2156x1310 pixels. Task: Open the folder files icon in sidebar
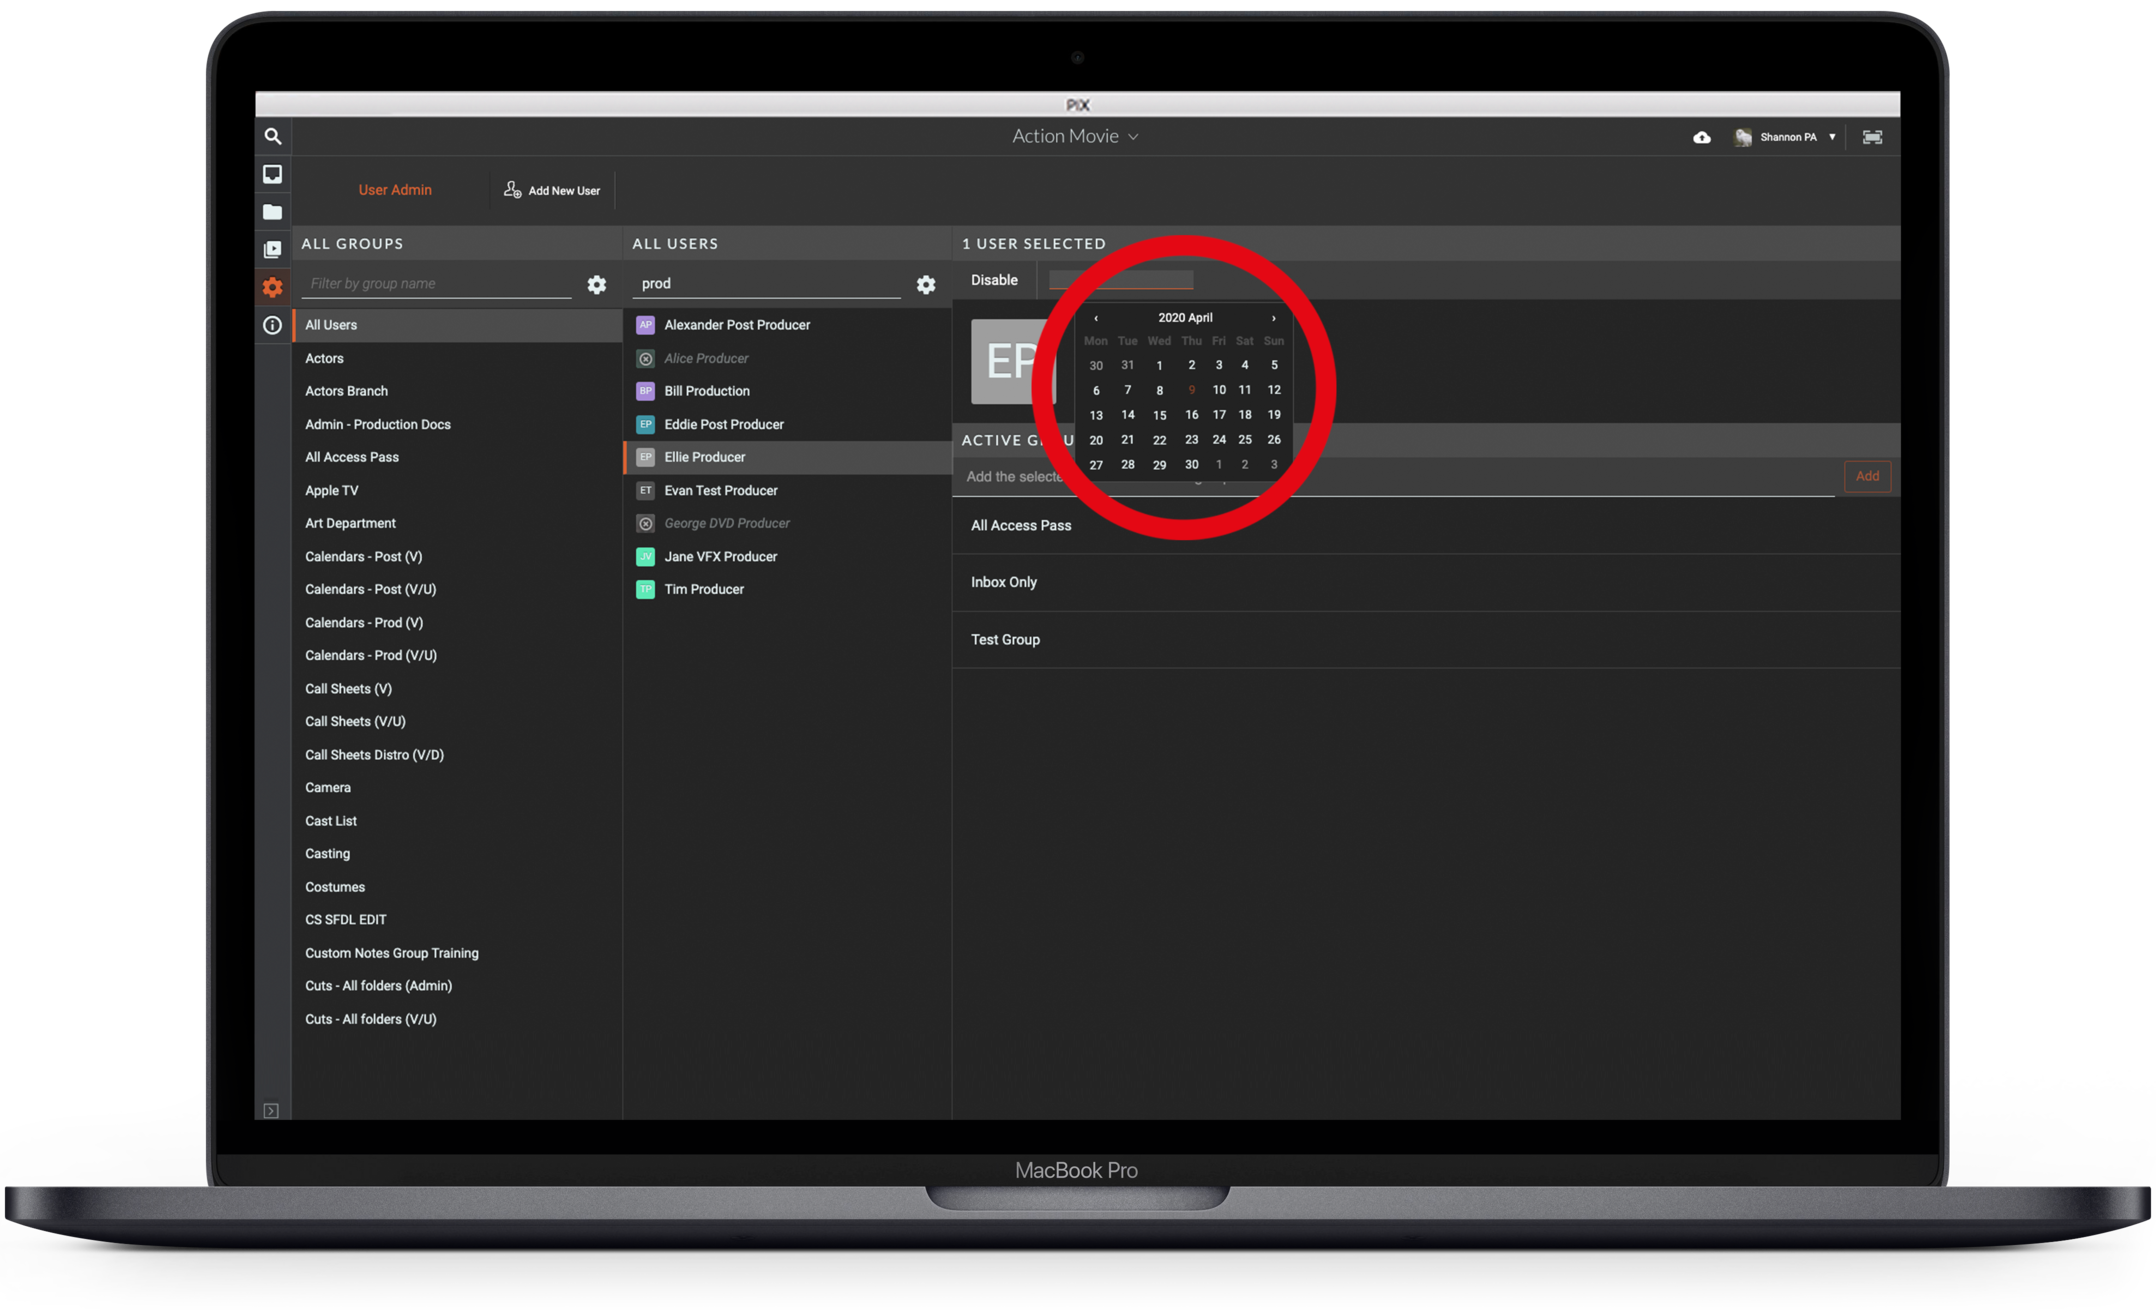(x=272, y=212)
